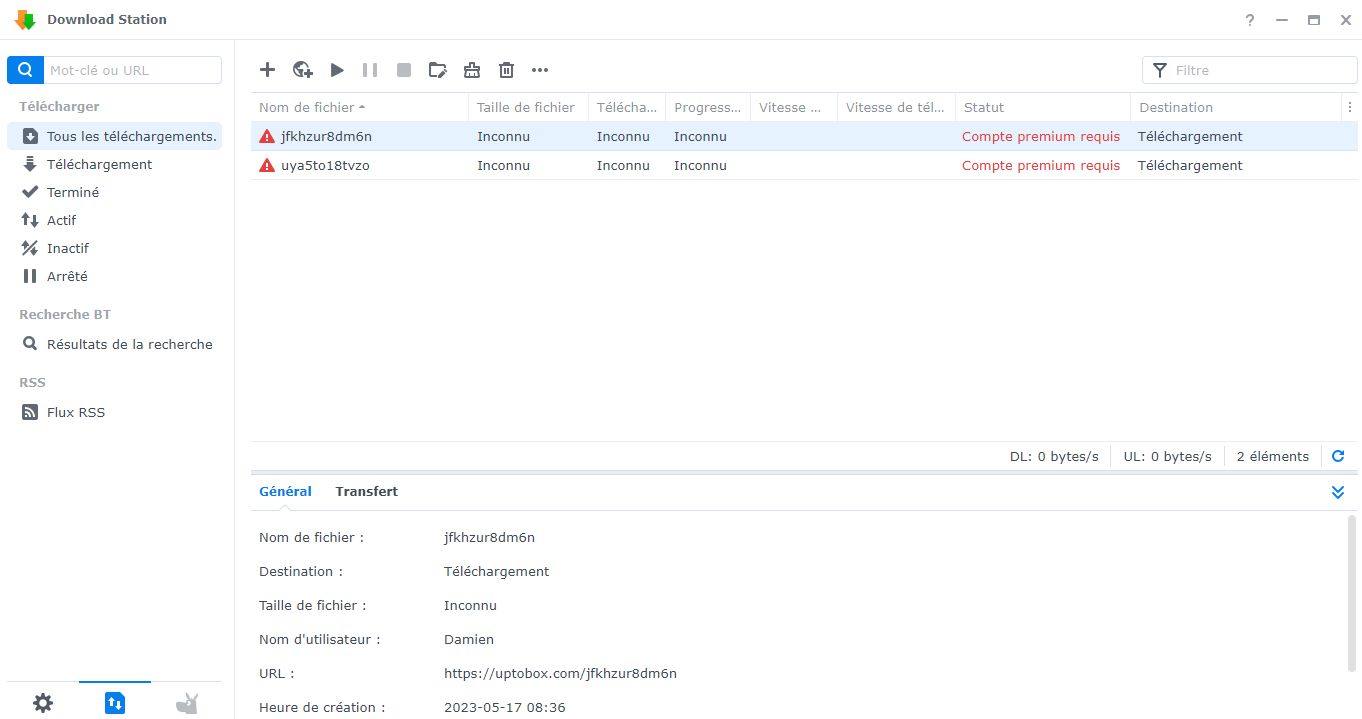The width and height of the screenshot is (1362, 719).
Task: Click the trash icon to delete task
Action: click(x=507, y=70)
